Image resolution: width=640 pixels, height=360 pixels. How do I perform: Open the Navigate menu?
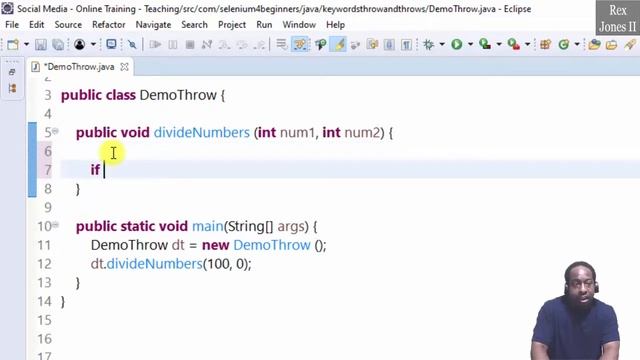[153, 25]
